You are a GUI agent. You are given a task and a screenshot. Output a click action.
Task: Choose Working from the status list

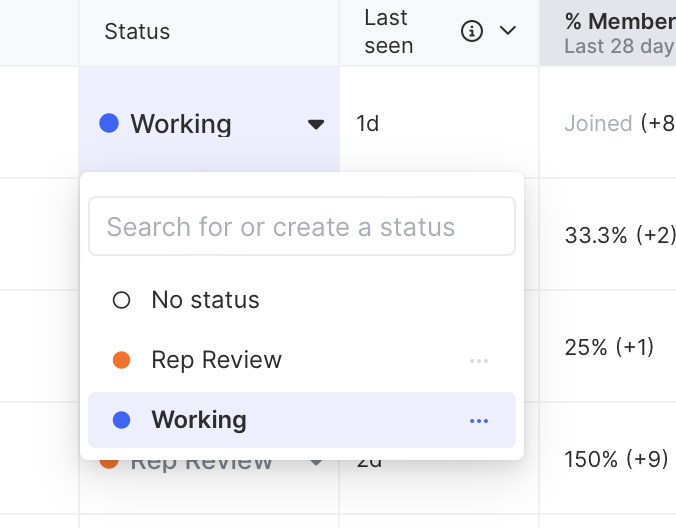click(x=199, y=420)
